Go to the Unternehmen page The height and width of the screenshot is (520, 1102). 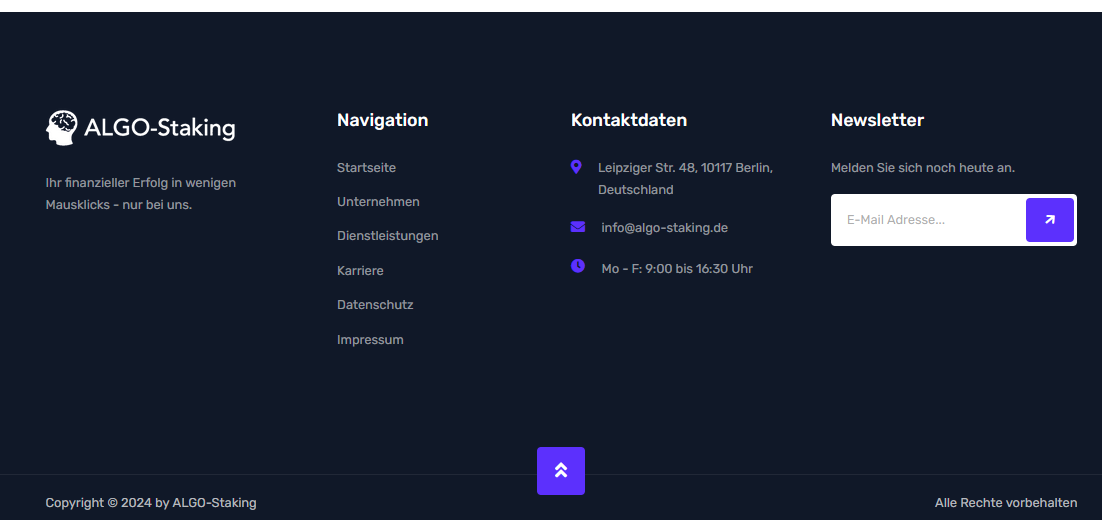point(378,202)
